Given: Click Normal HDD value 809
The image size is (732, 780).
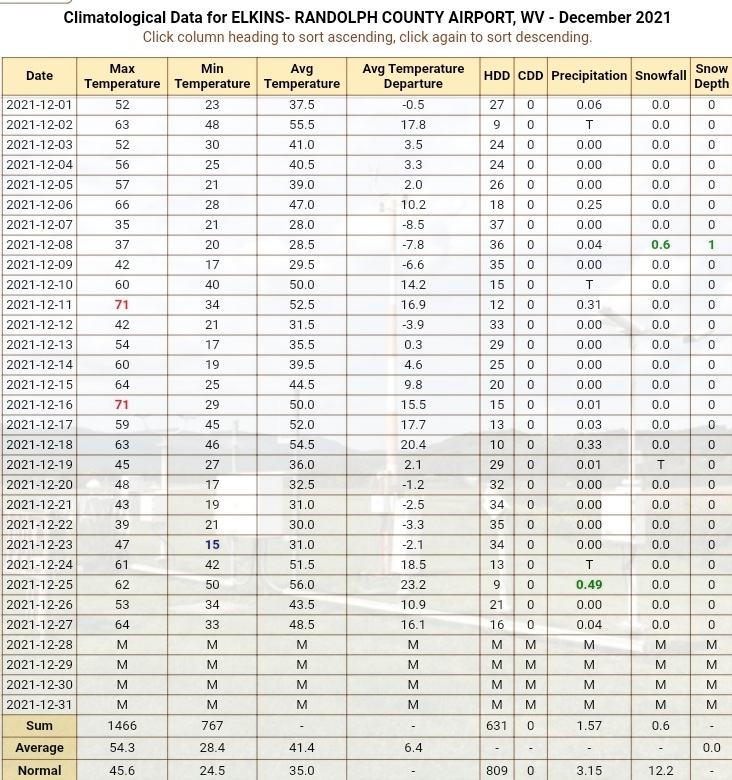Looking at the screenshot, I should coord(497,771).
